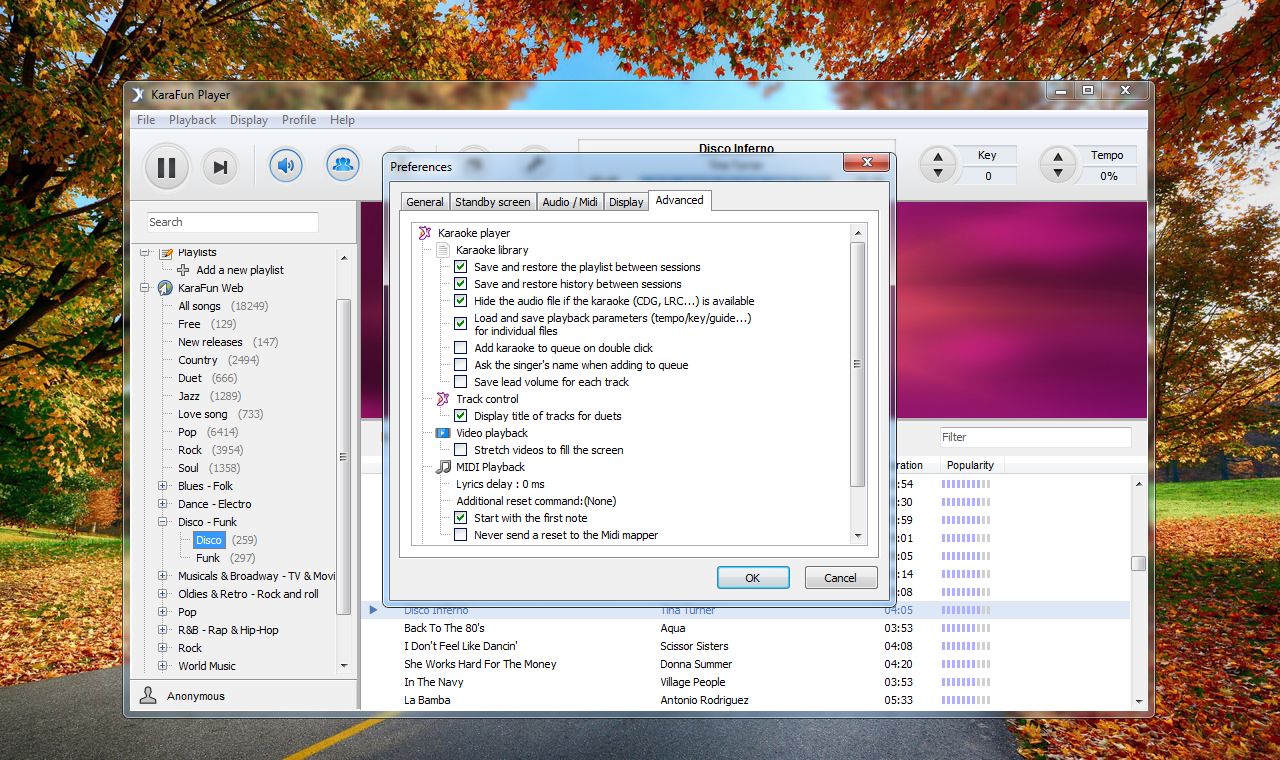The width and height of the screenshot is (1280, 760).
Task: Open the Display tab in Preferences
Action: 626,202
